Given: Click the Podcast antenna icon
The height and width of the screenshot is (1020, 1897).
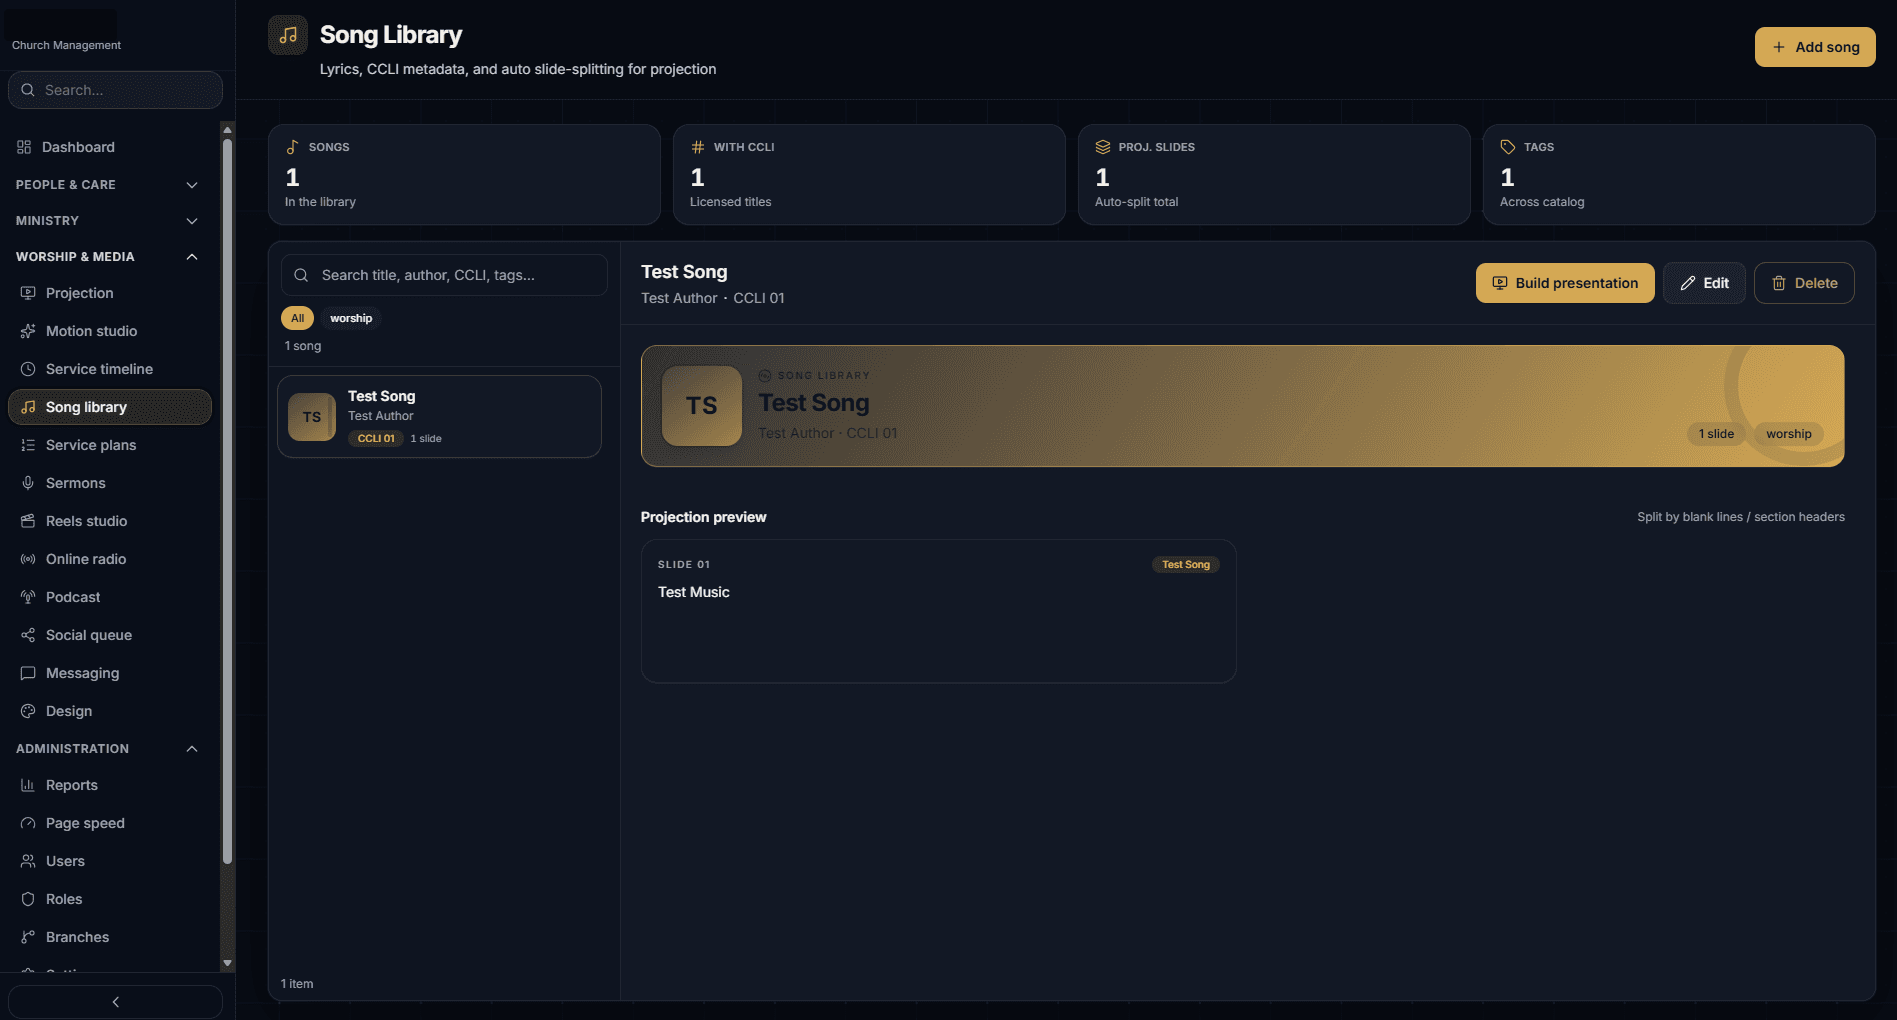Looking at the screenshot, I should (28, 597).
